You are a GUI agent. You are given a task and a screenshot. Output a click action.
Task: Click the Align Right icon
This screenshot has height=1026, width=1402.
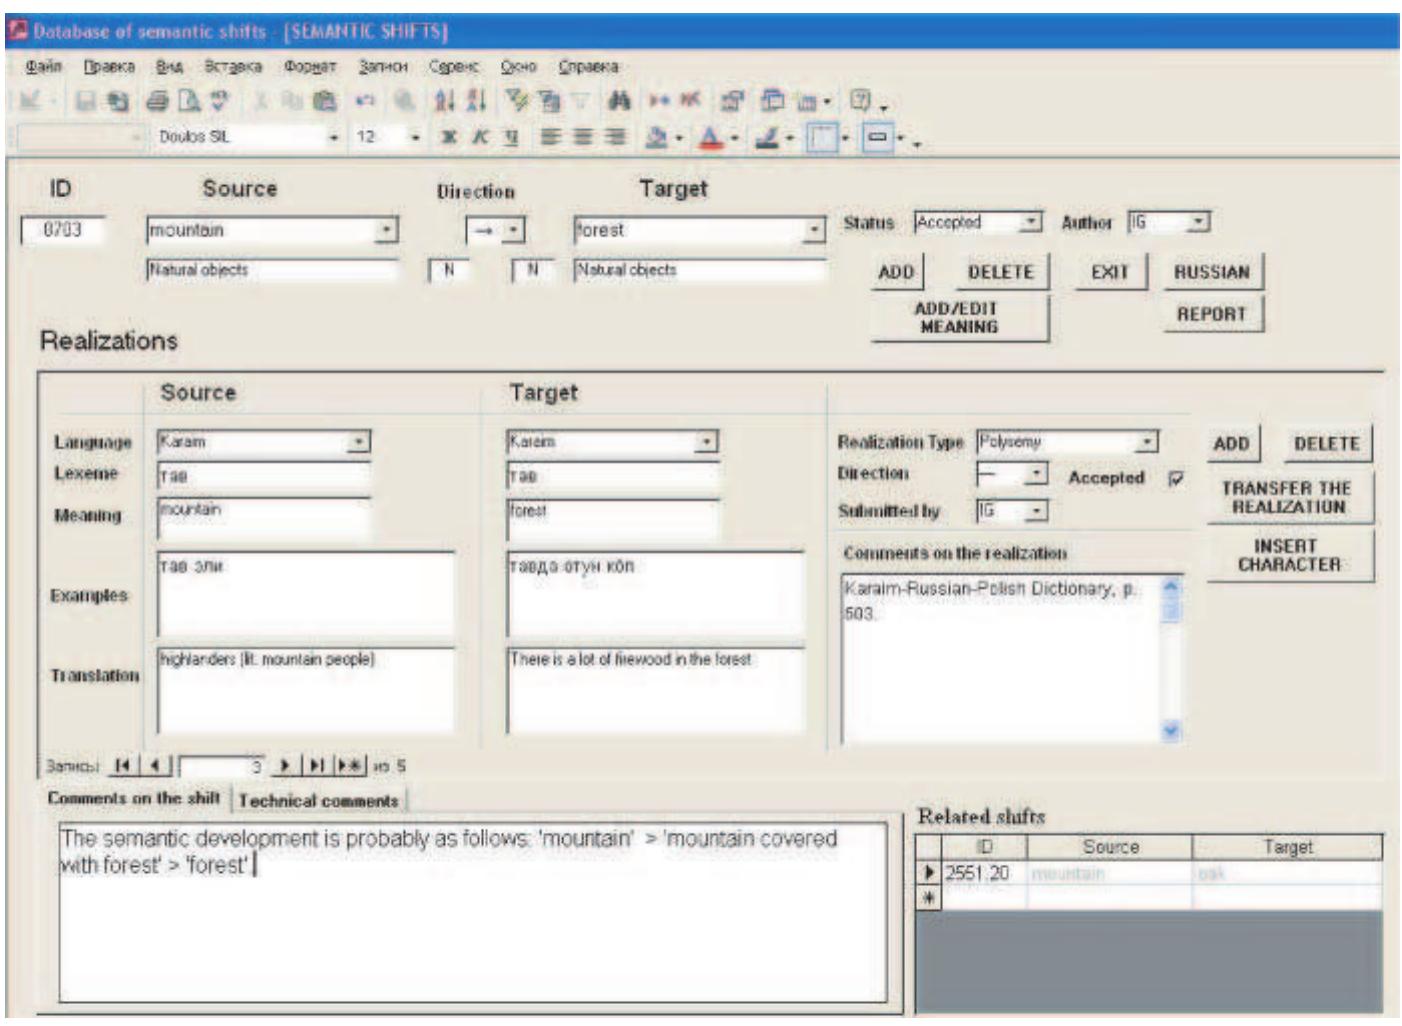[x=616, y=137]
